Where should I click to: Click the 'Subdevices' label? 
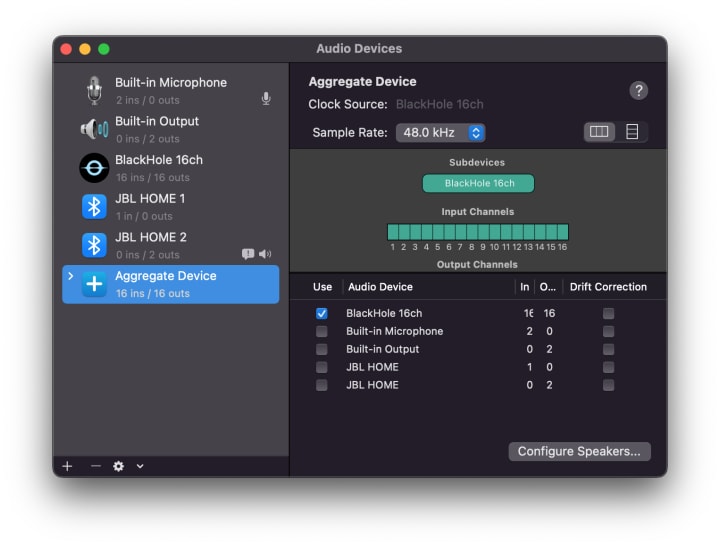477,163
